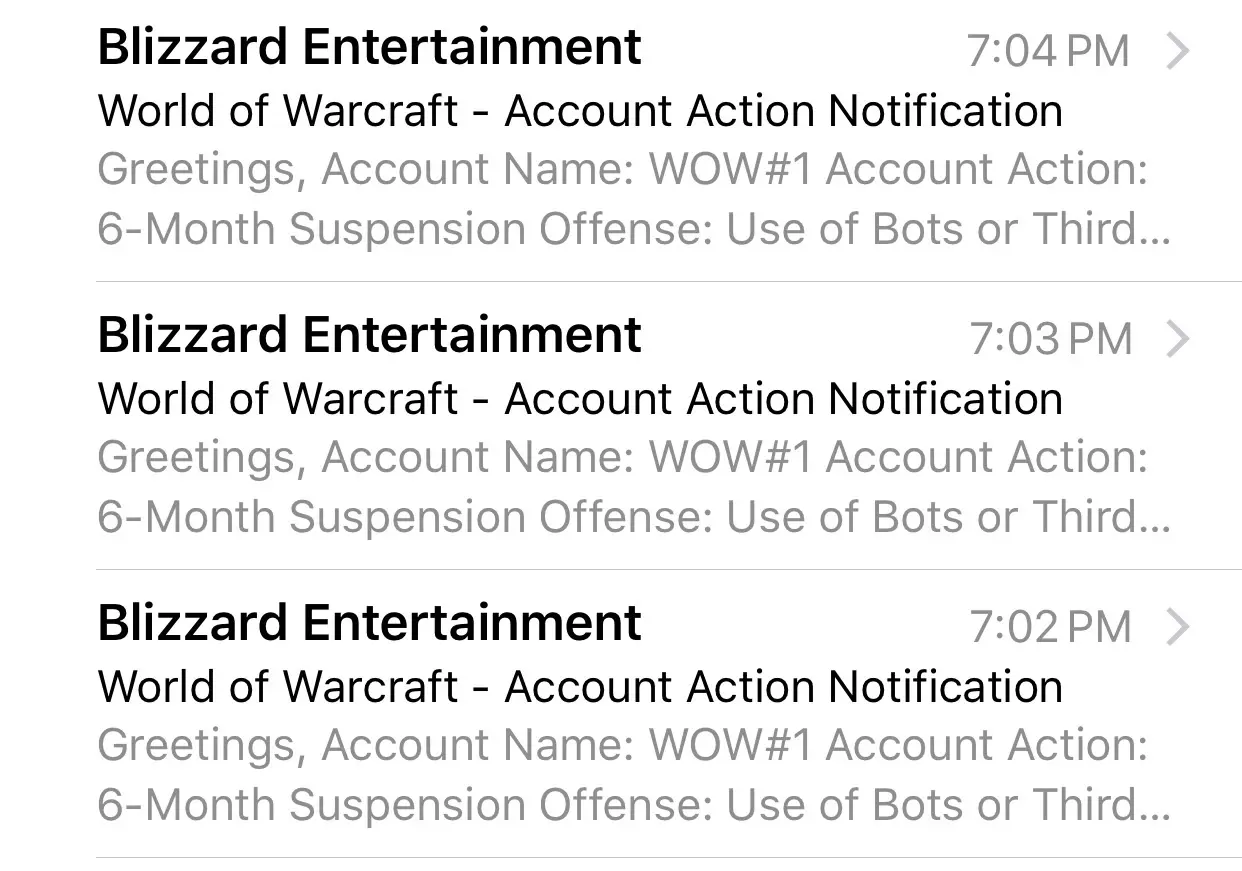
Task: Tap the chevron beside the 7:03 PM email
Action: 1179,339
